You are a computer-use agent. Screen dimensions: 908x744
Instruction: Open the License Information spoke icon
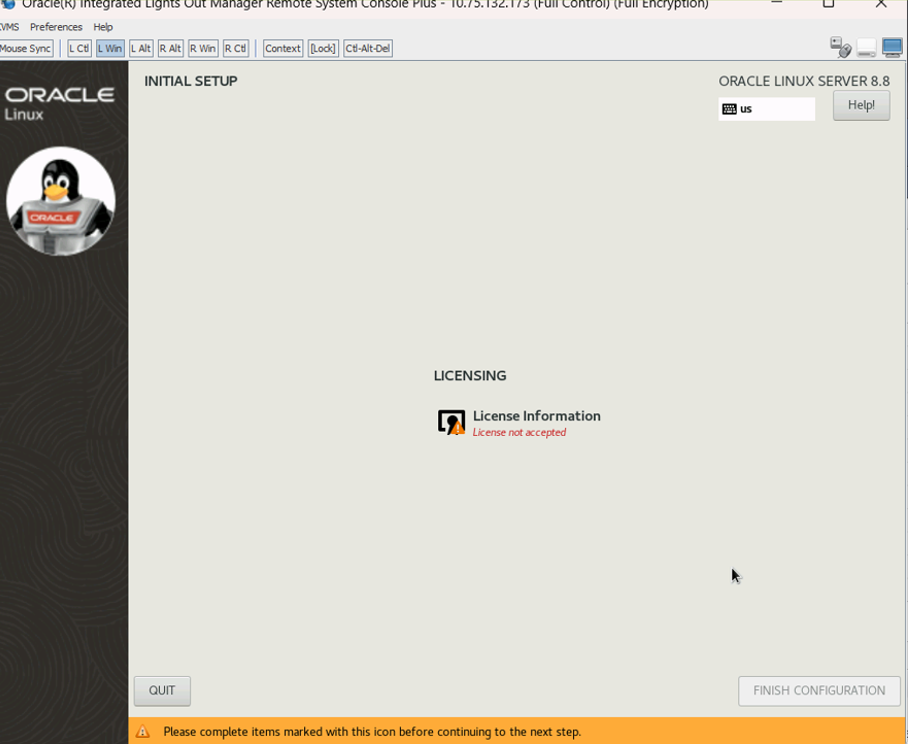click(x=451, y=422)
